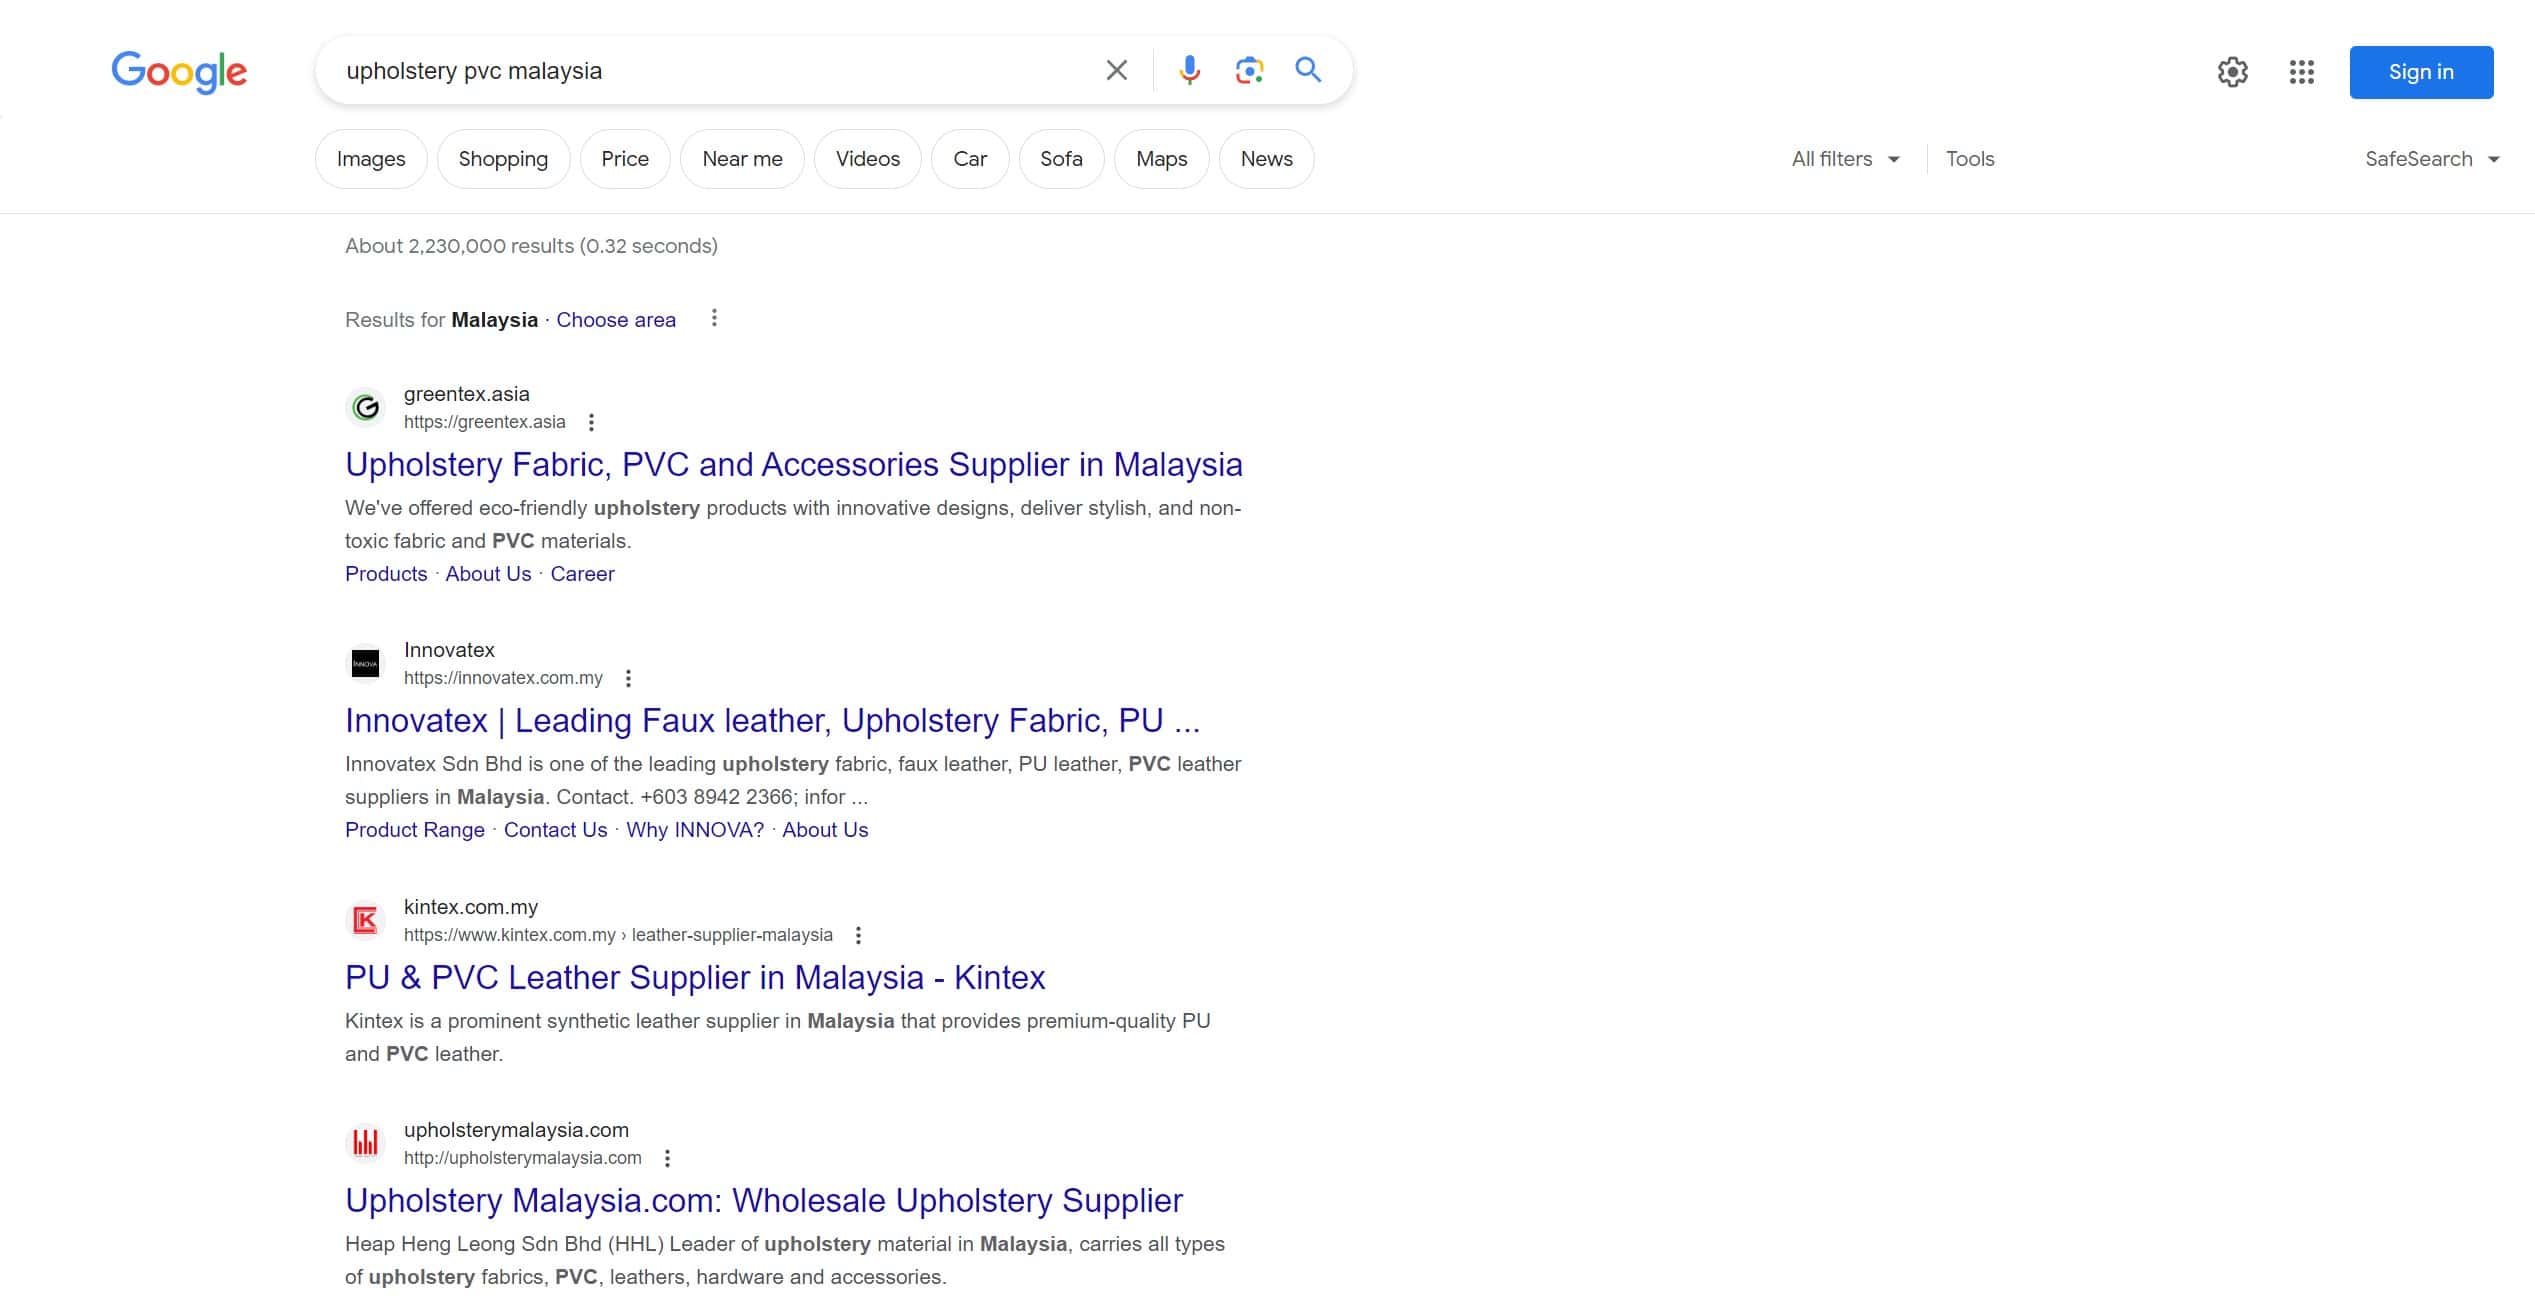Viewport: 2535px width, 1314px height.
Task: Open quick settings gear icon
Action: pos(2232,72)
